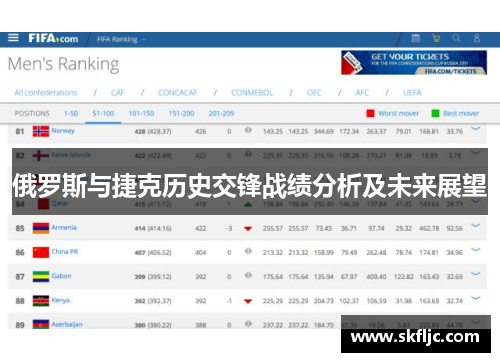Open the Kenya team link
Image resolution: width=500 pixels, height=362 pixels.
61,300
